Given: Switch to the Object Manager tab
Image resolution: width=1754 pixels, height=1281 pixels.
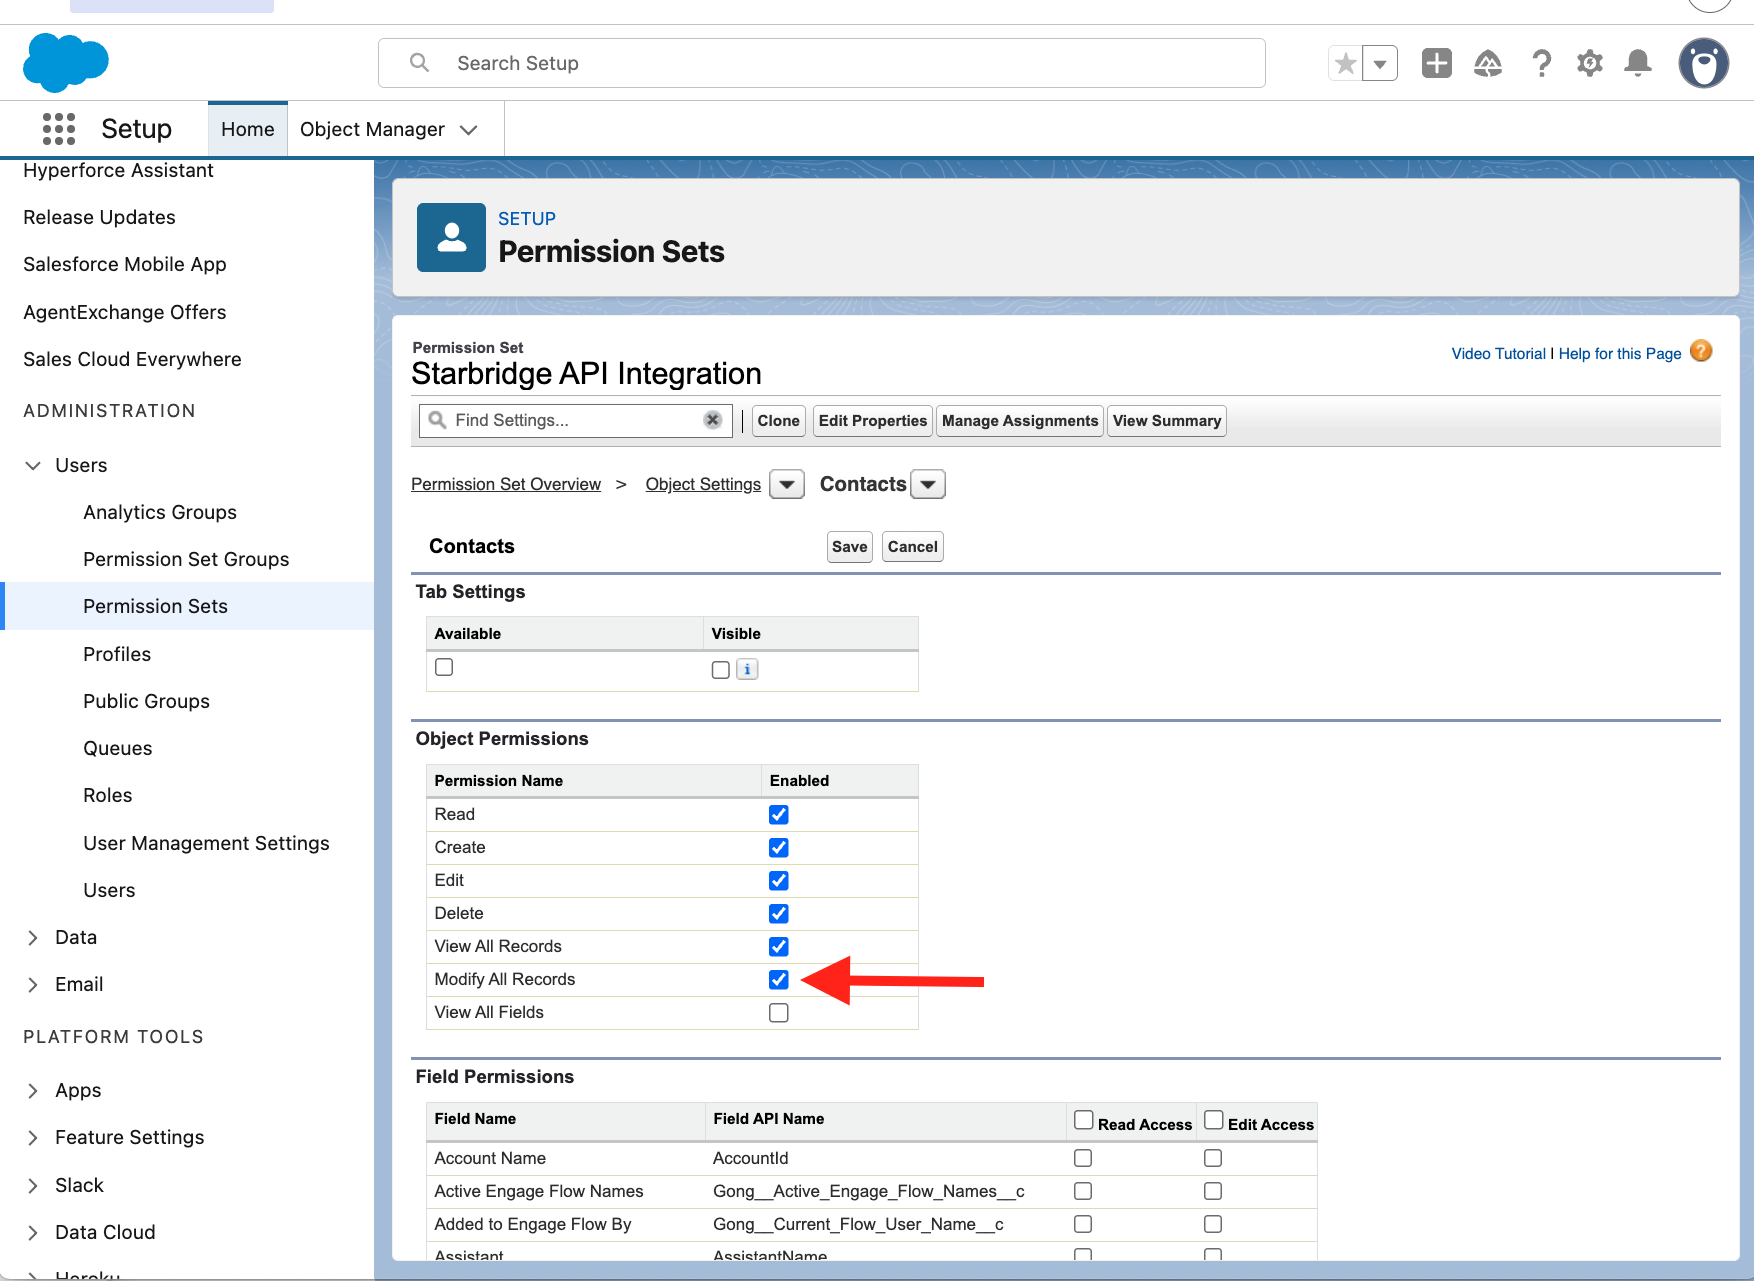Looking at the screenshot, I should [x=372, y=129].
